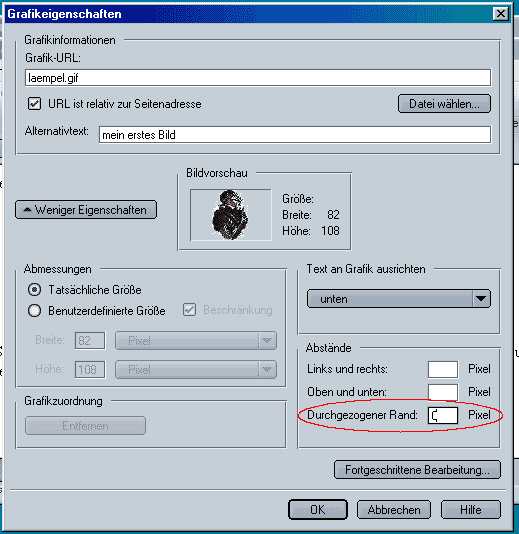Click the Grafik-URL field containing laempel.gif

pos(258,78)
